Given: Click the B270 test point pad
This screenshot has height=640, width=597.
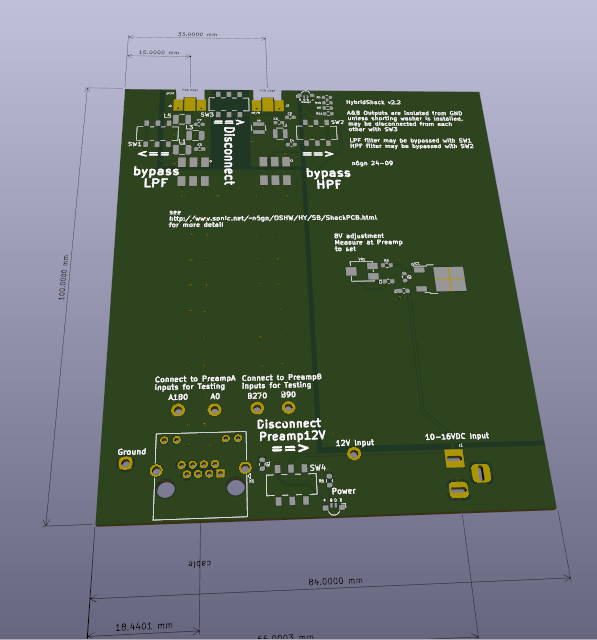Looking at the screenshot, I should click(x=257, y=408).
